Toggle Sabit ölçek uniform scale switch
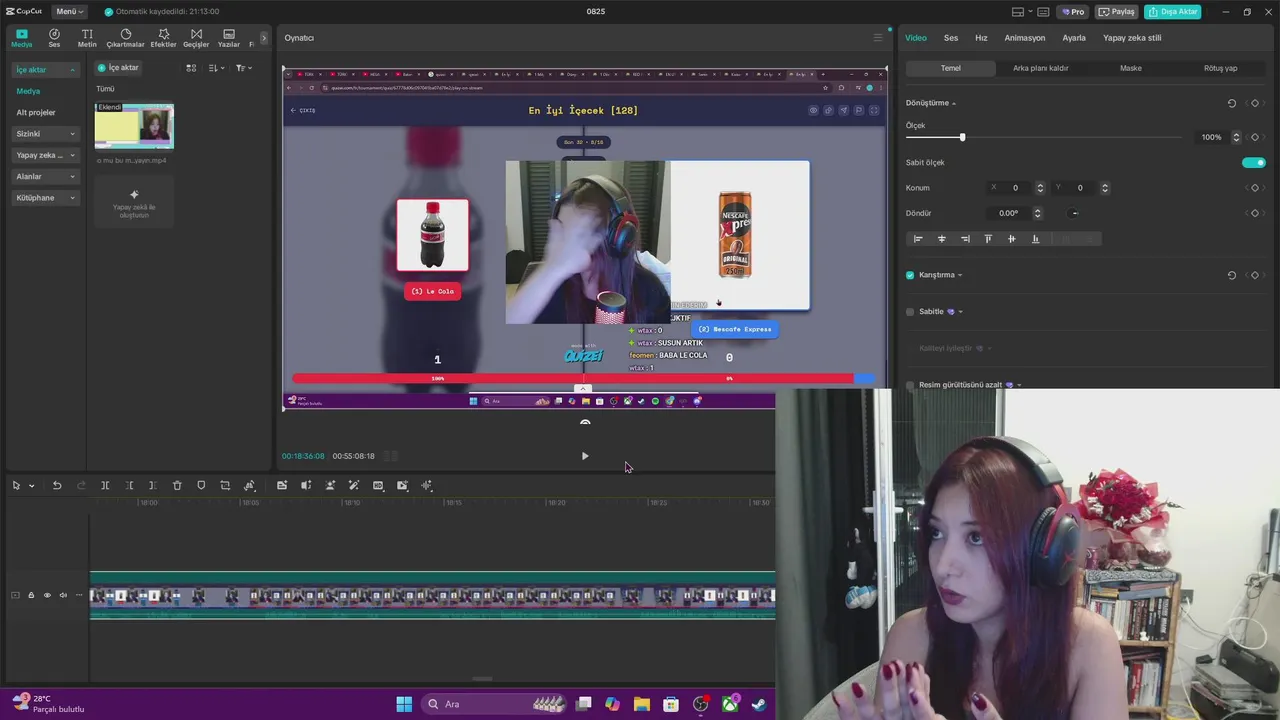 1254,162
